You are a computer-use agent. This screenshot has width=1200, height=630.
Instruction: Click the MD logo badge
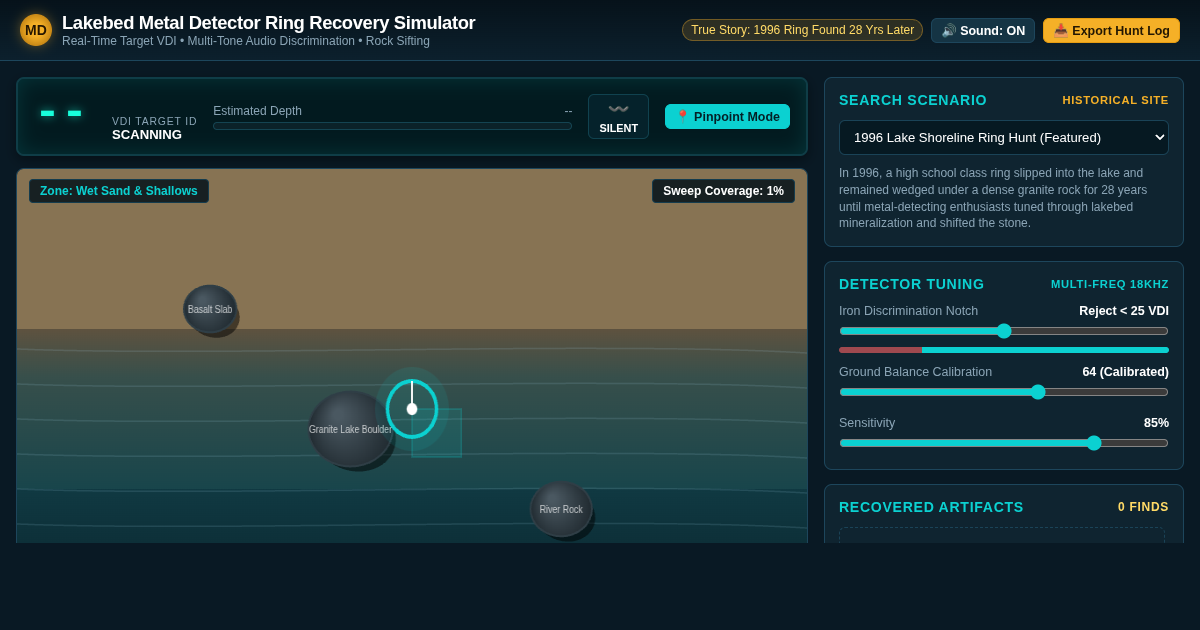click(36, 30)
